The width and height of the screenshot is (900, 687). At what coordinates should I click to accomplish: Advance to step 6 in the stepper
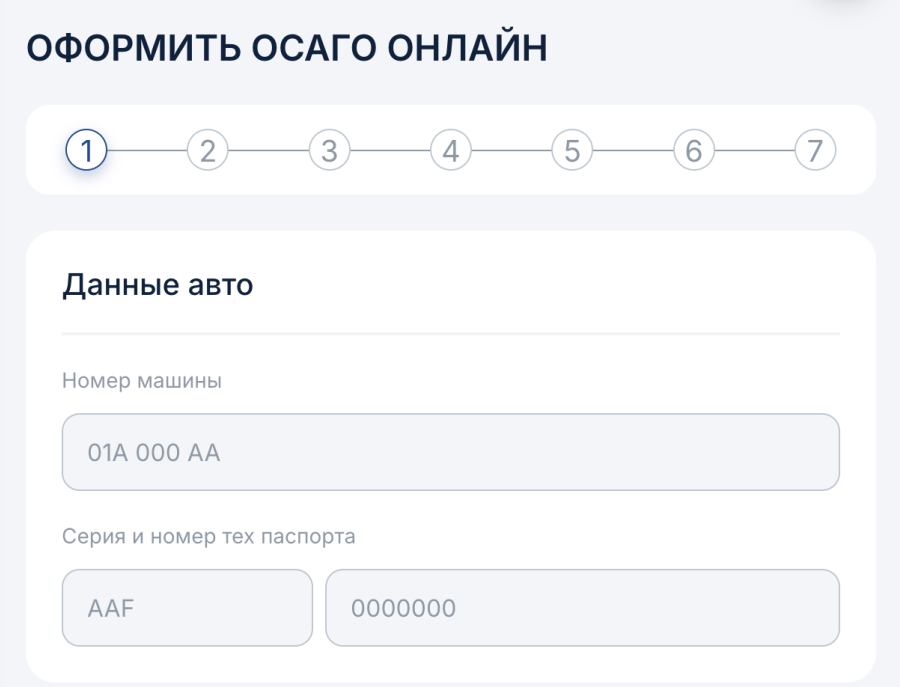(694, 150)
